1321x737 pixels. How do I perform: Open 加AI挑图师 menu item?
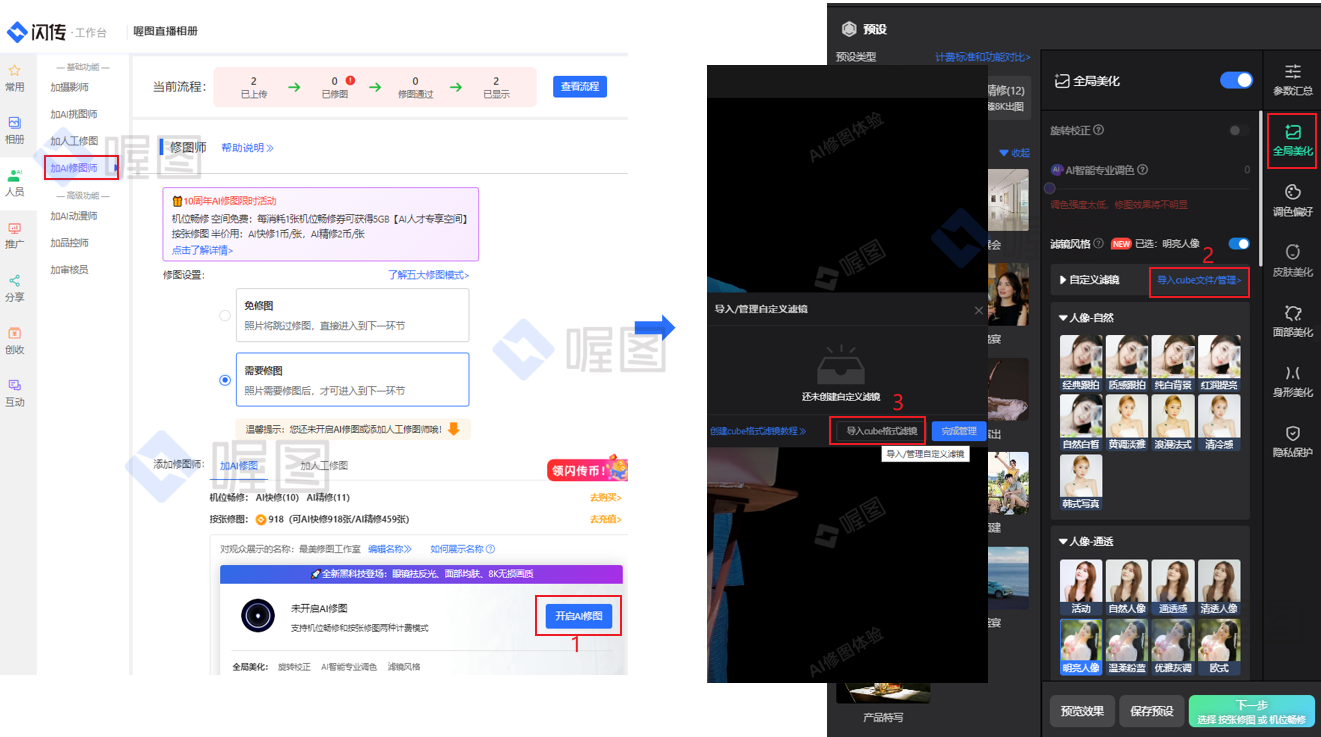(74, 114)
